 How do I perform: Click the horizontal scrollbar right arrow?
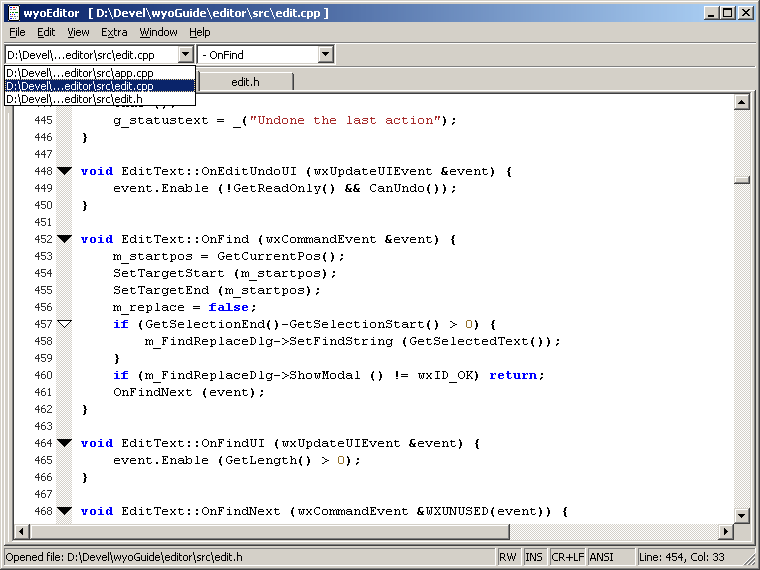click(725, 531)
